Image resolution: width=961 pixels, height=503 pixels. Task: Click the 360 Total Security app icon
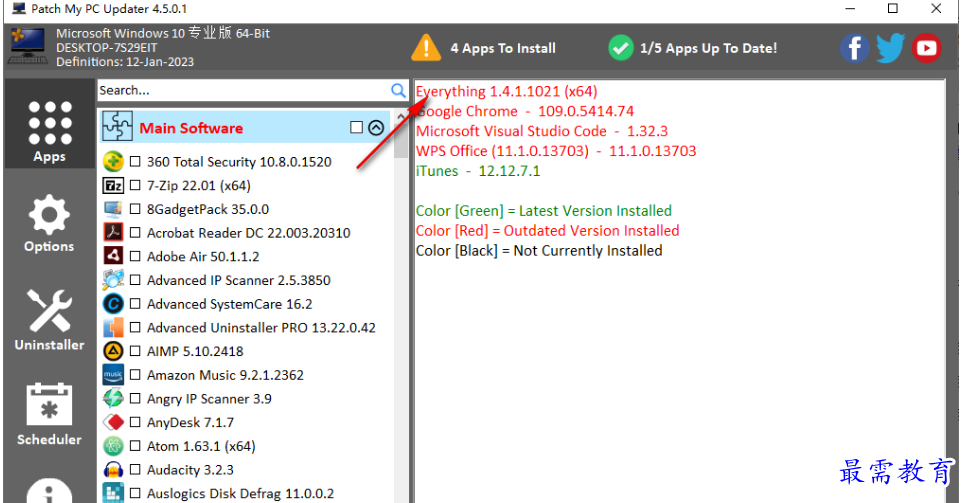113,162
